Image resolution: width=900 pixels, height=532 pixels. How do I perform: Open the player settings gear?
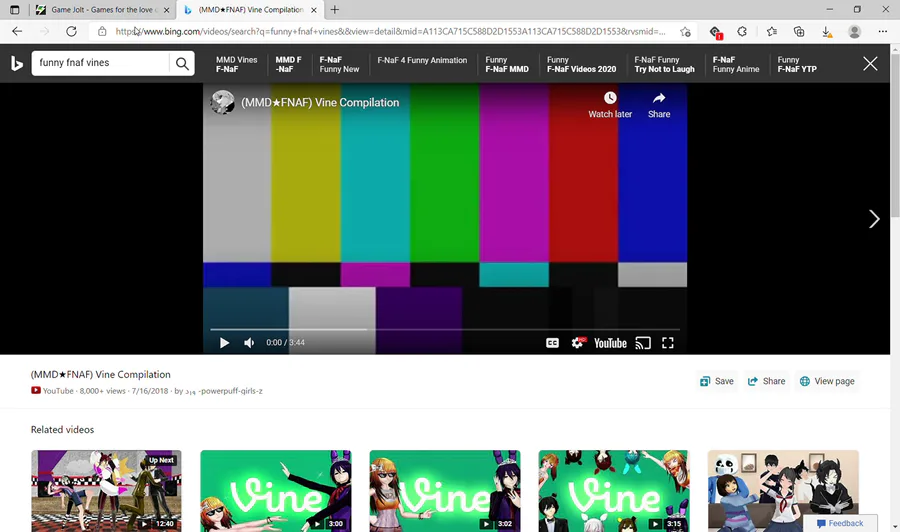(577, 343)
